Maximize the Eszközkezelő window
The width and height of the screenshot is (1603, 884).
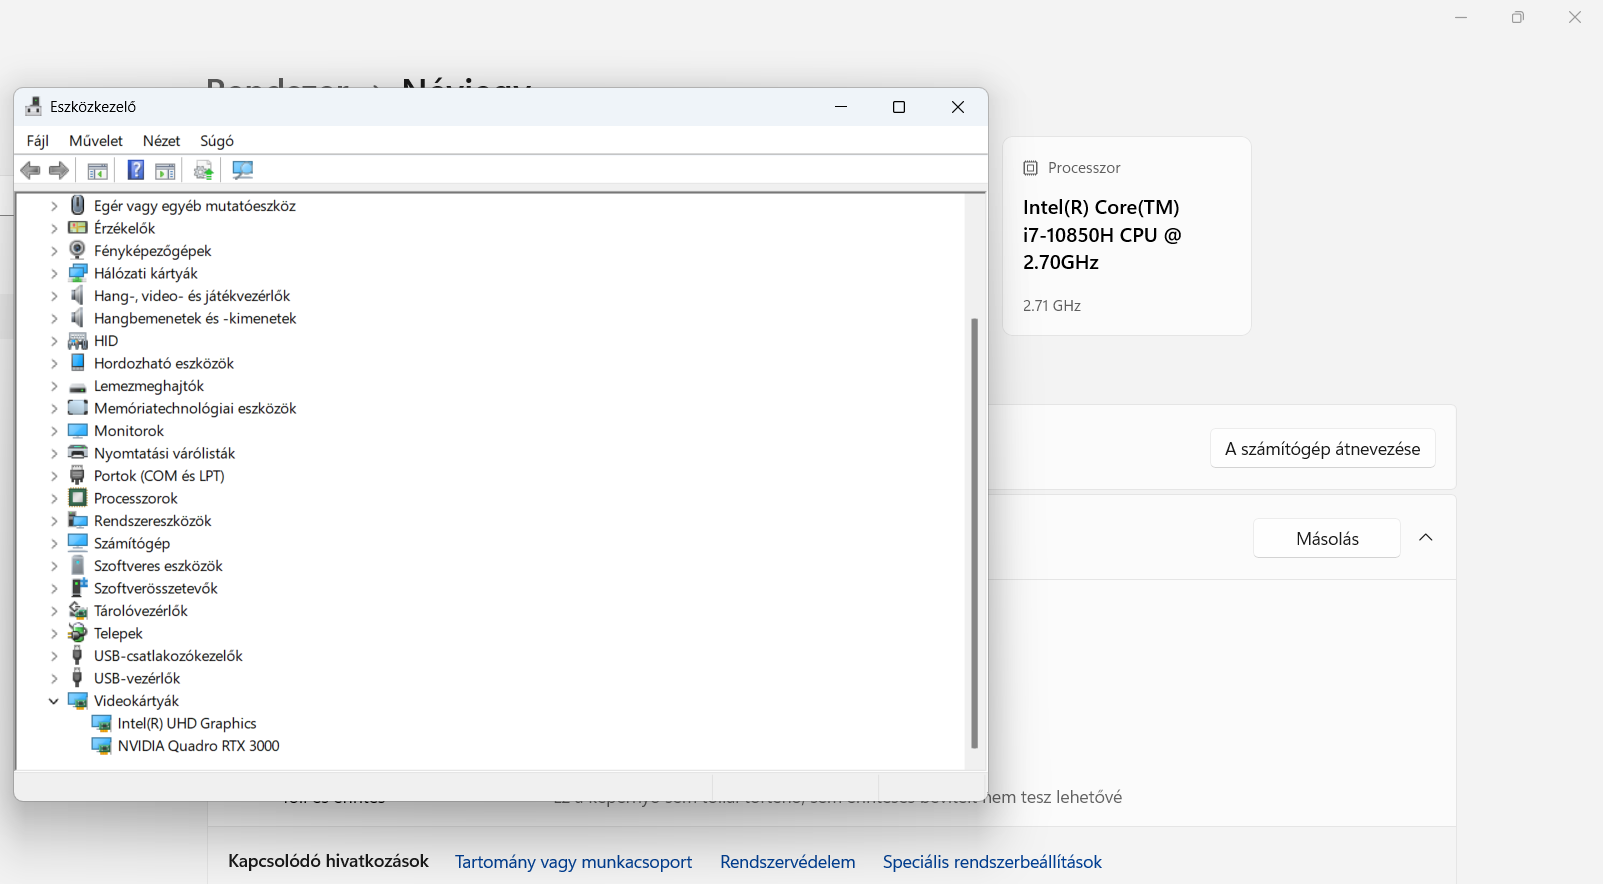tap(899, 107)
